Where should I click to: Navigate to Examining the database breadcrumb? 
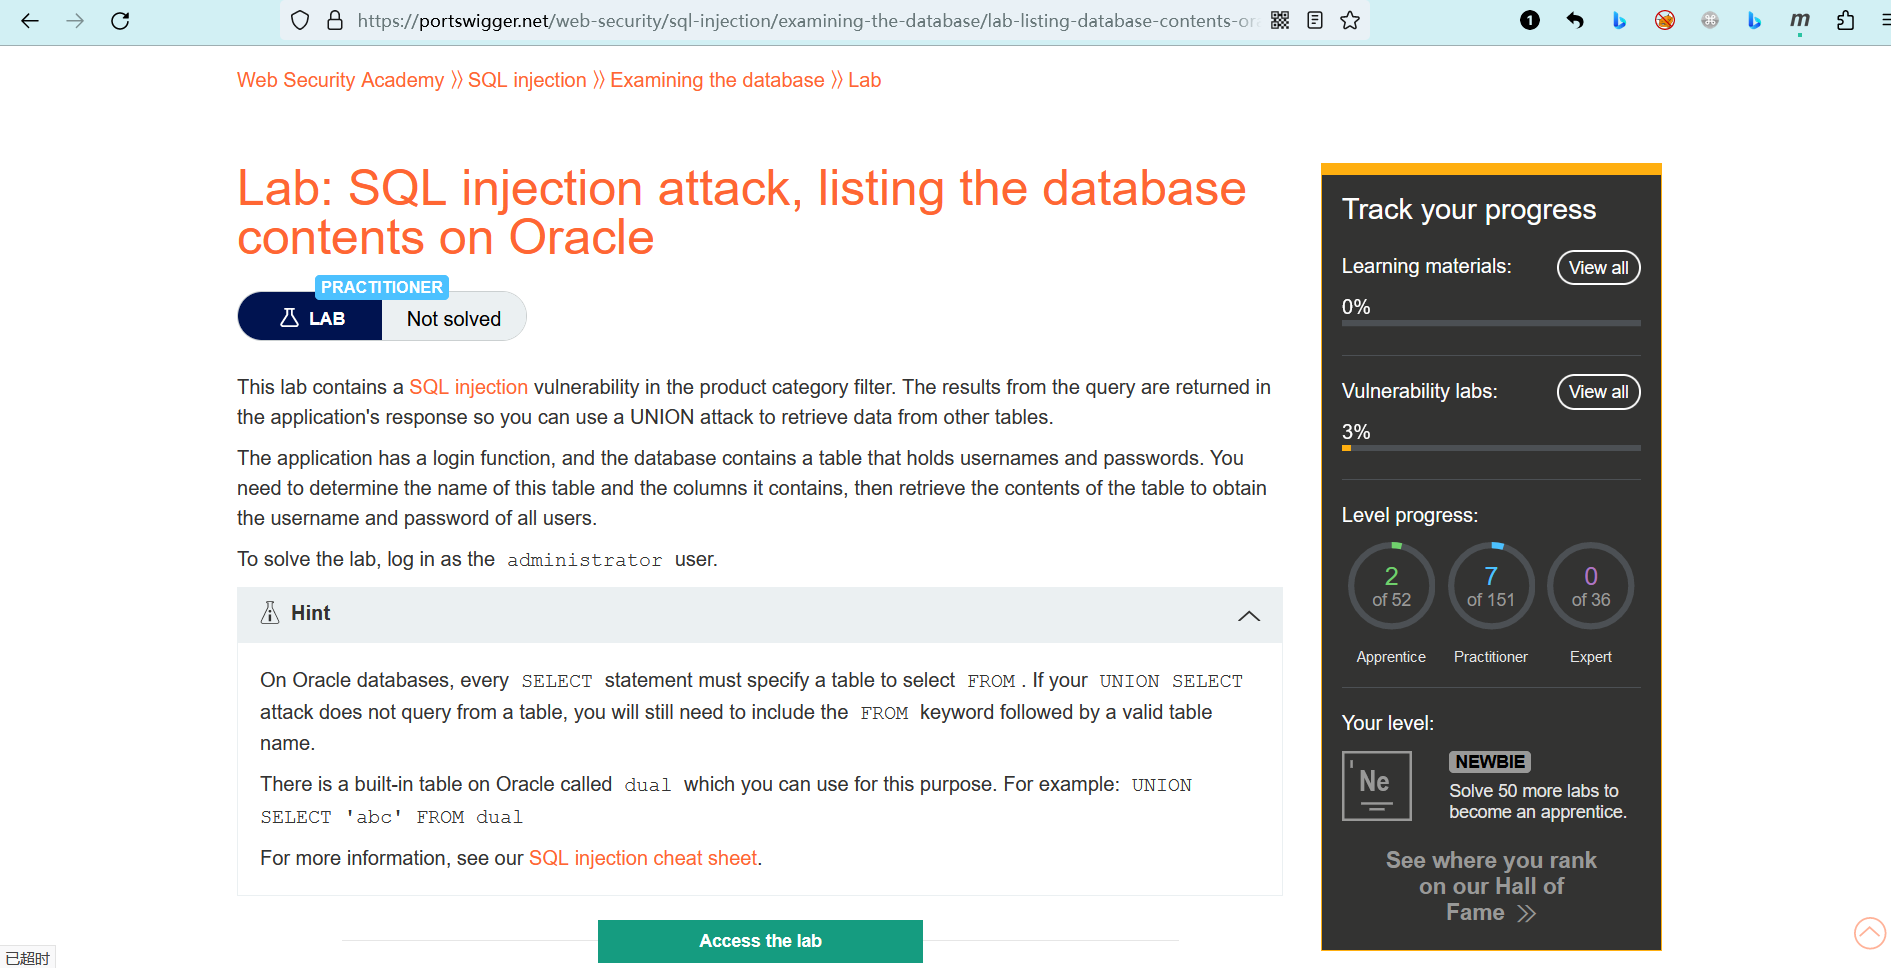[717, 80]
